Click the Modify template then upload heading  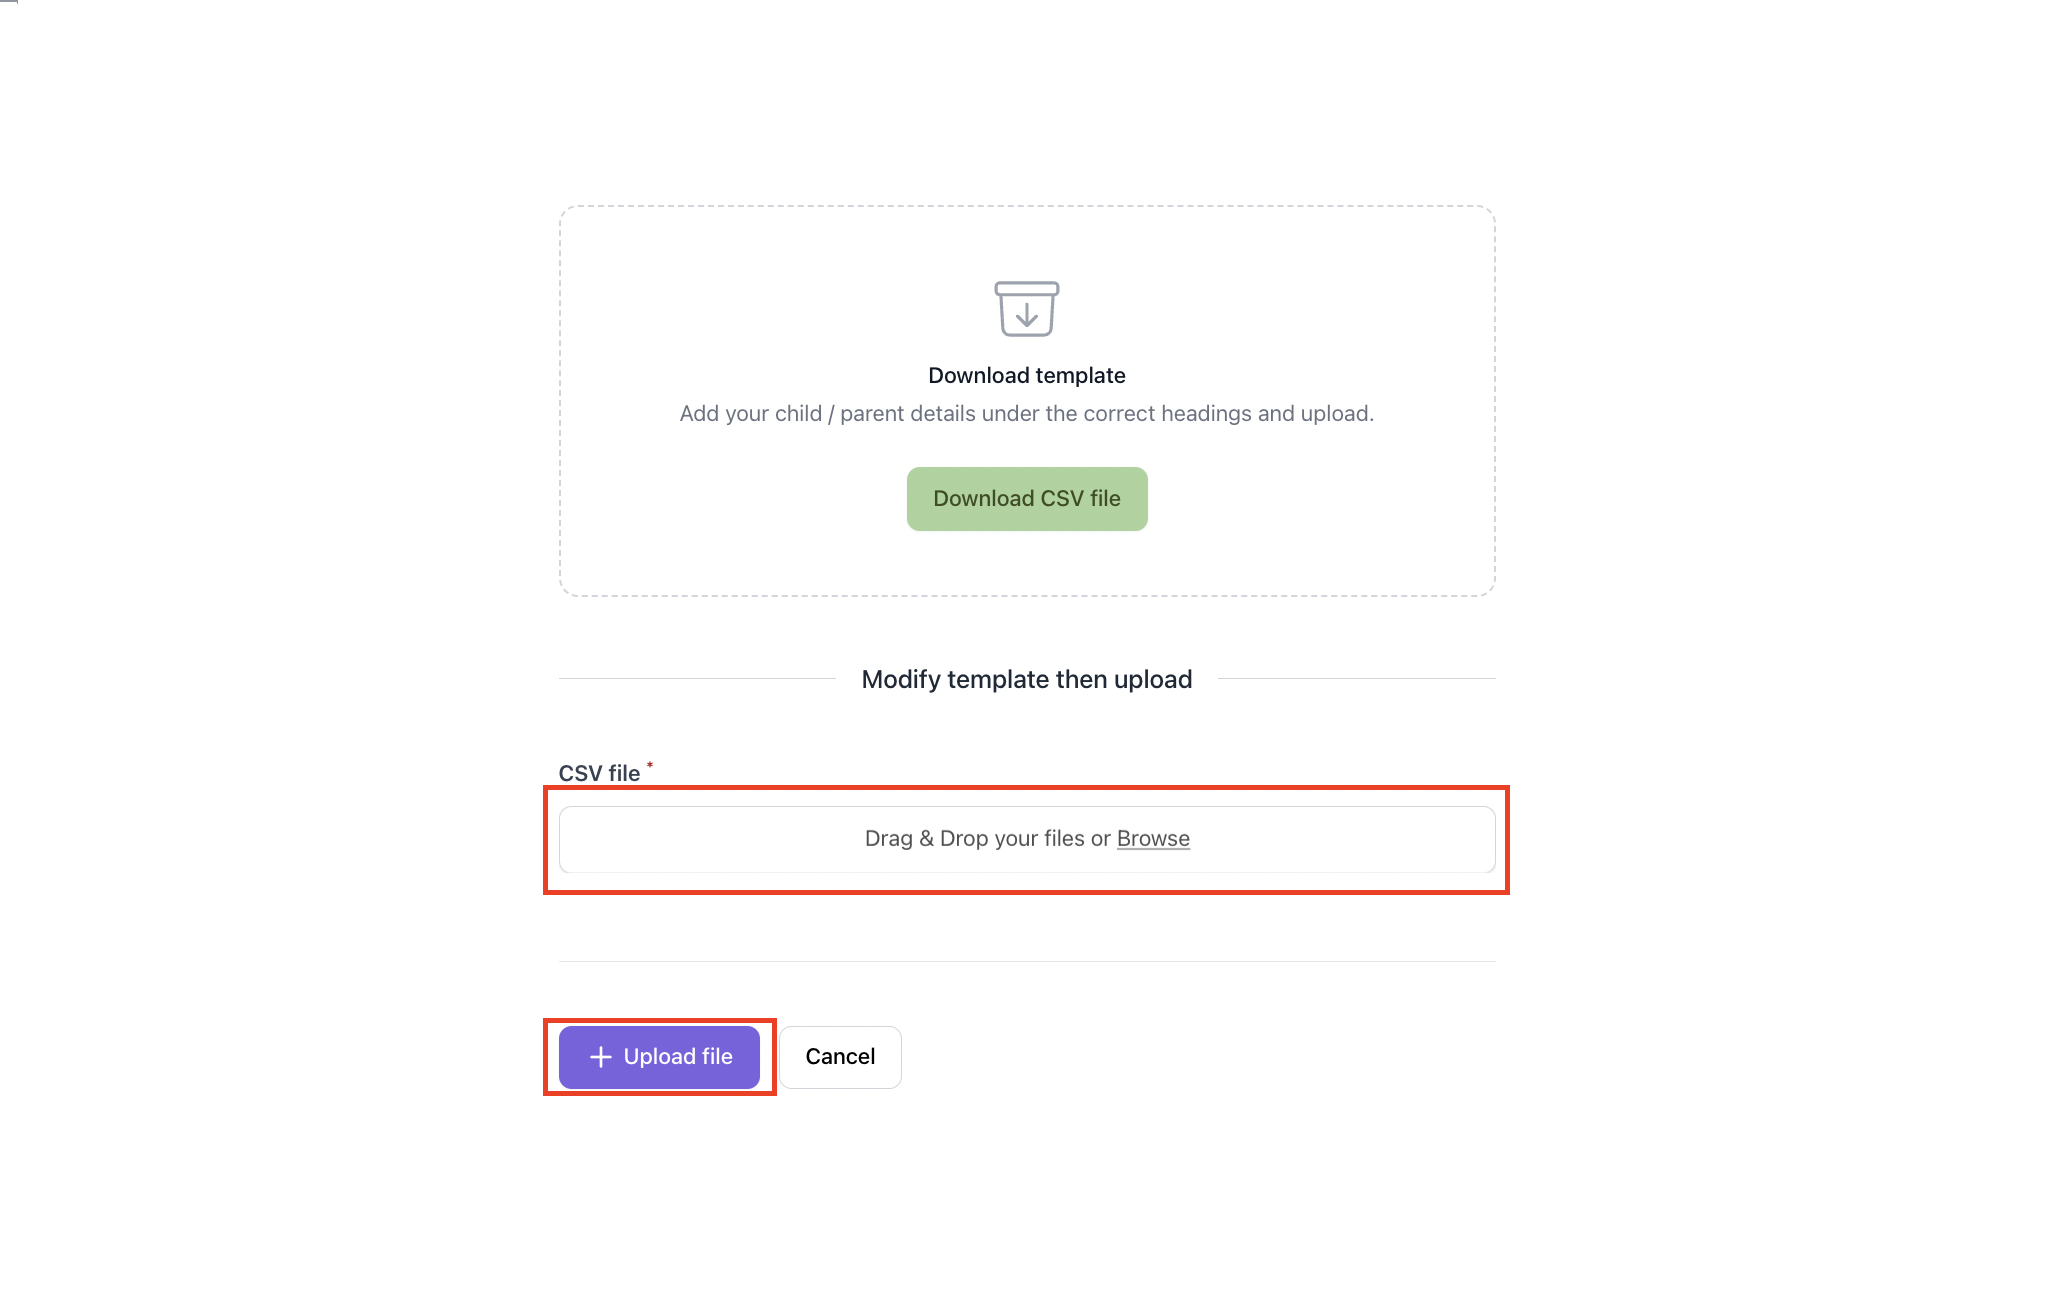click(1026, 680)
